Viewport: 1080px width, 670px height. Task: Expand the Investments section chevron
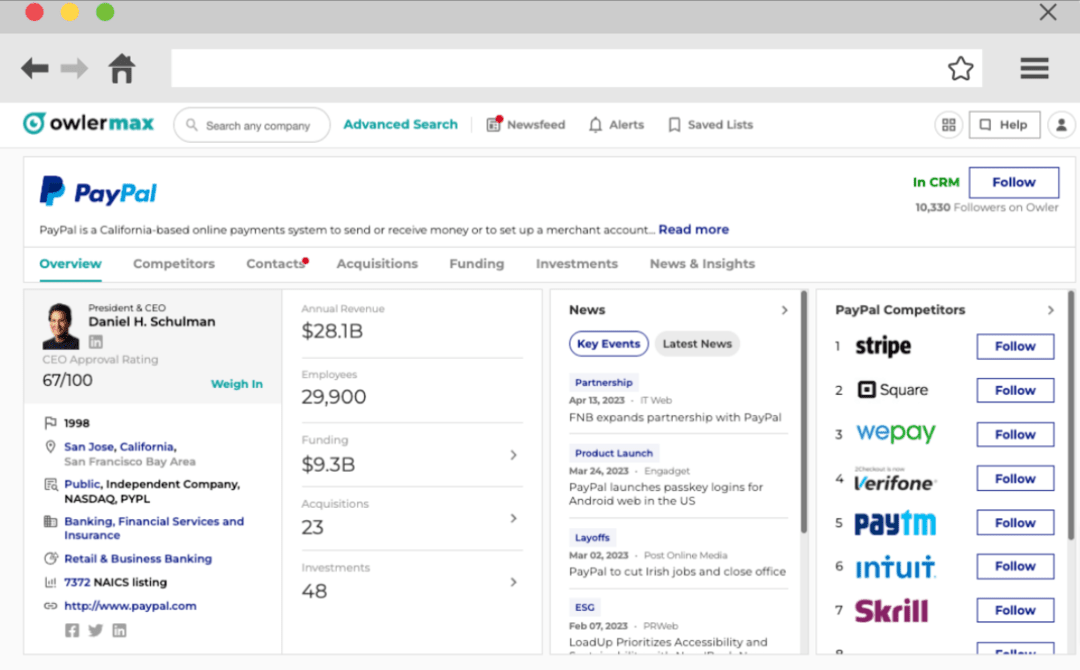(513, 581)
